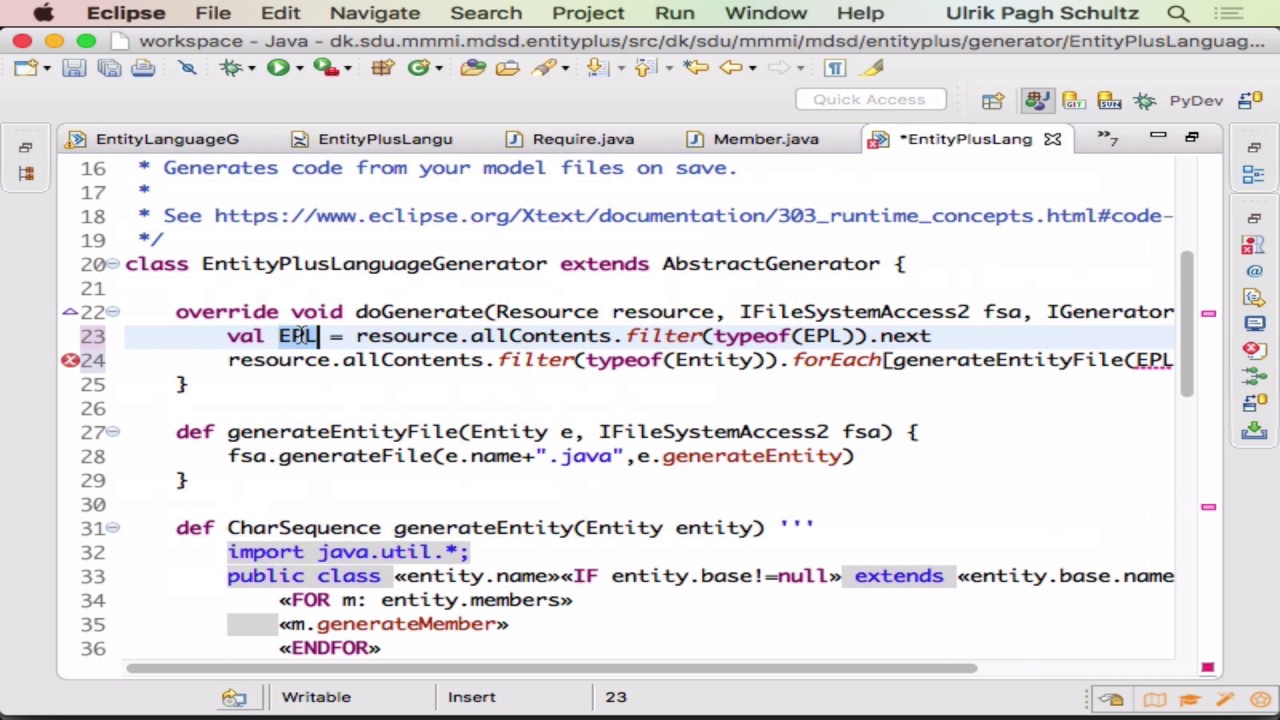Save the current file with the floppy icon
Viewport: 1280px width, 720px height.
73,68
